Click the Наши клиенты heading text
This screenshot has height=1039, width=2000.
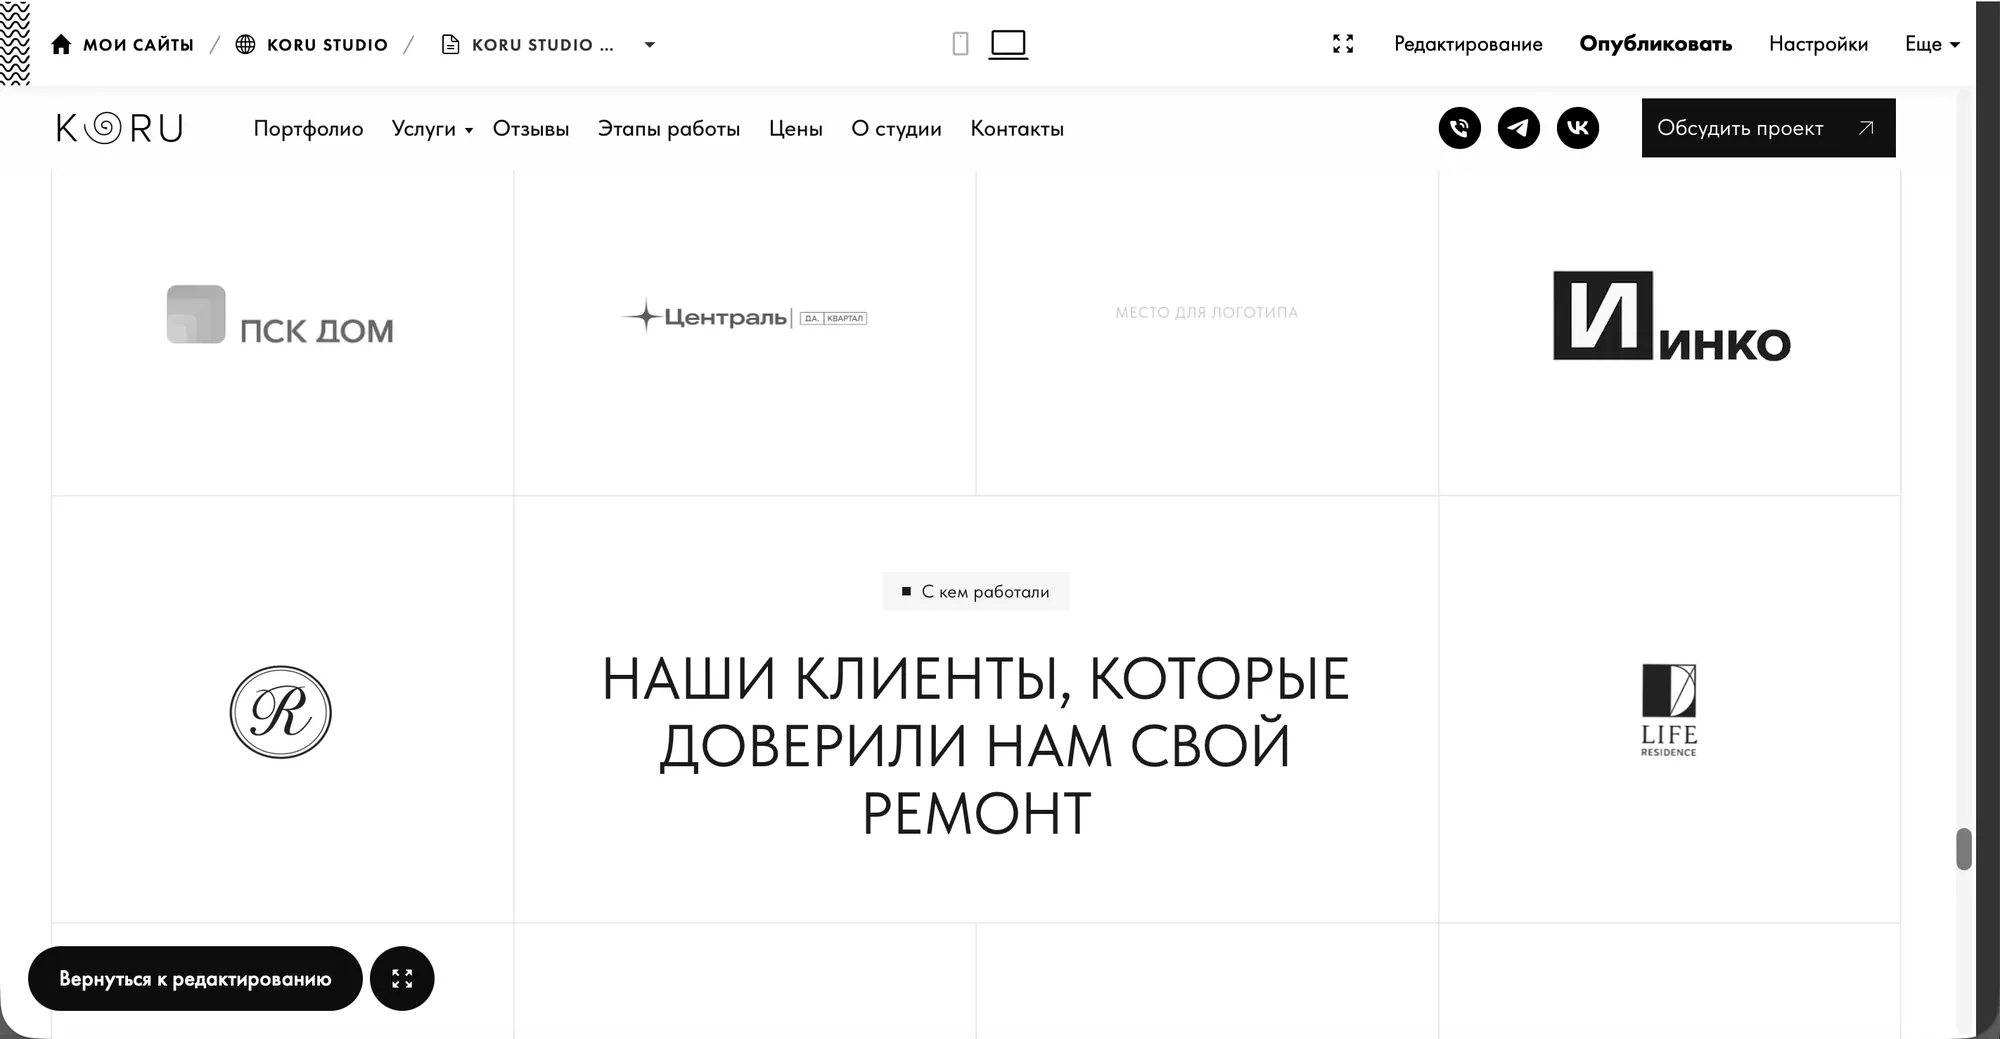pyautogui.click(x=976, y=746)
